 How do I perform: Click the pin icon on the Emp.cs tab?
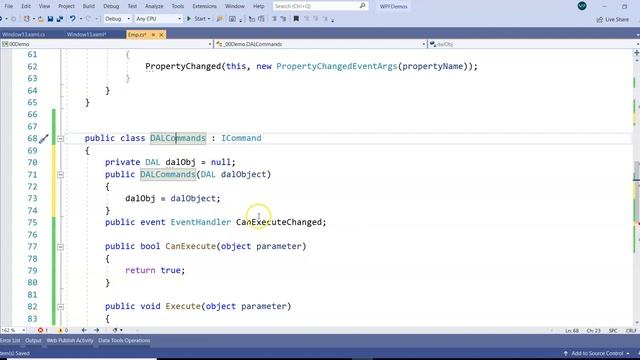[153, 35]
